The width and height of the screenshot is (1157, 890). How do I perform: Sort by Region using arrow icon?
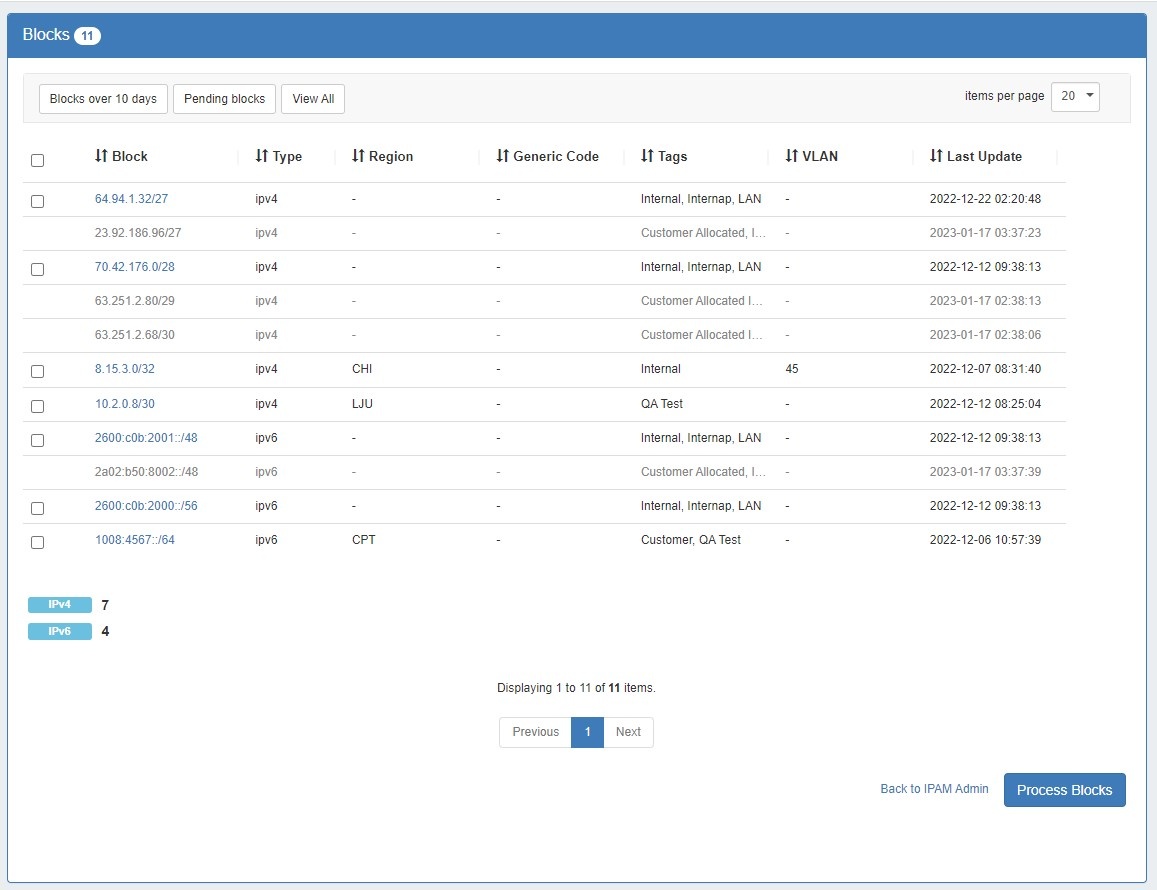tap(358, 156)
